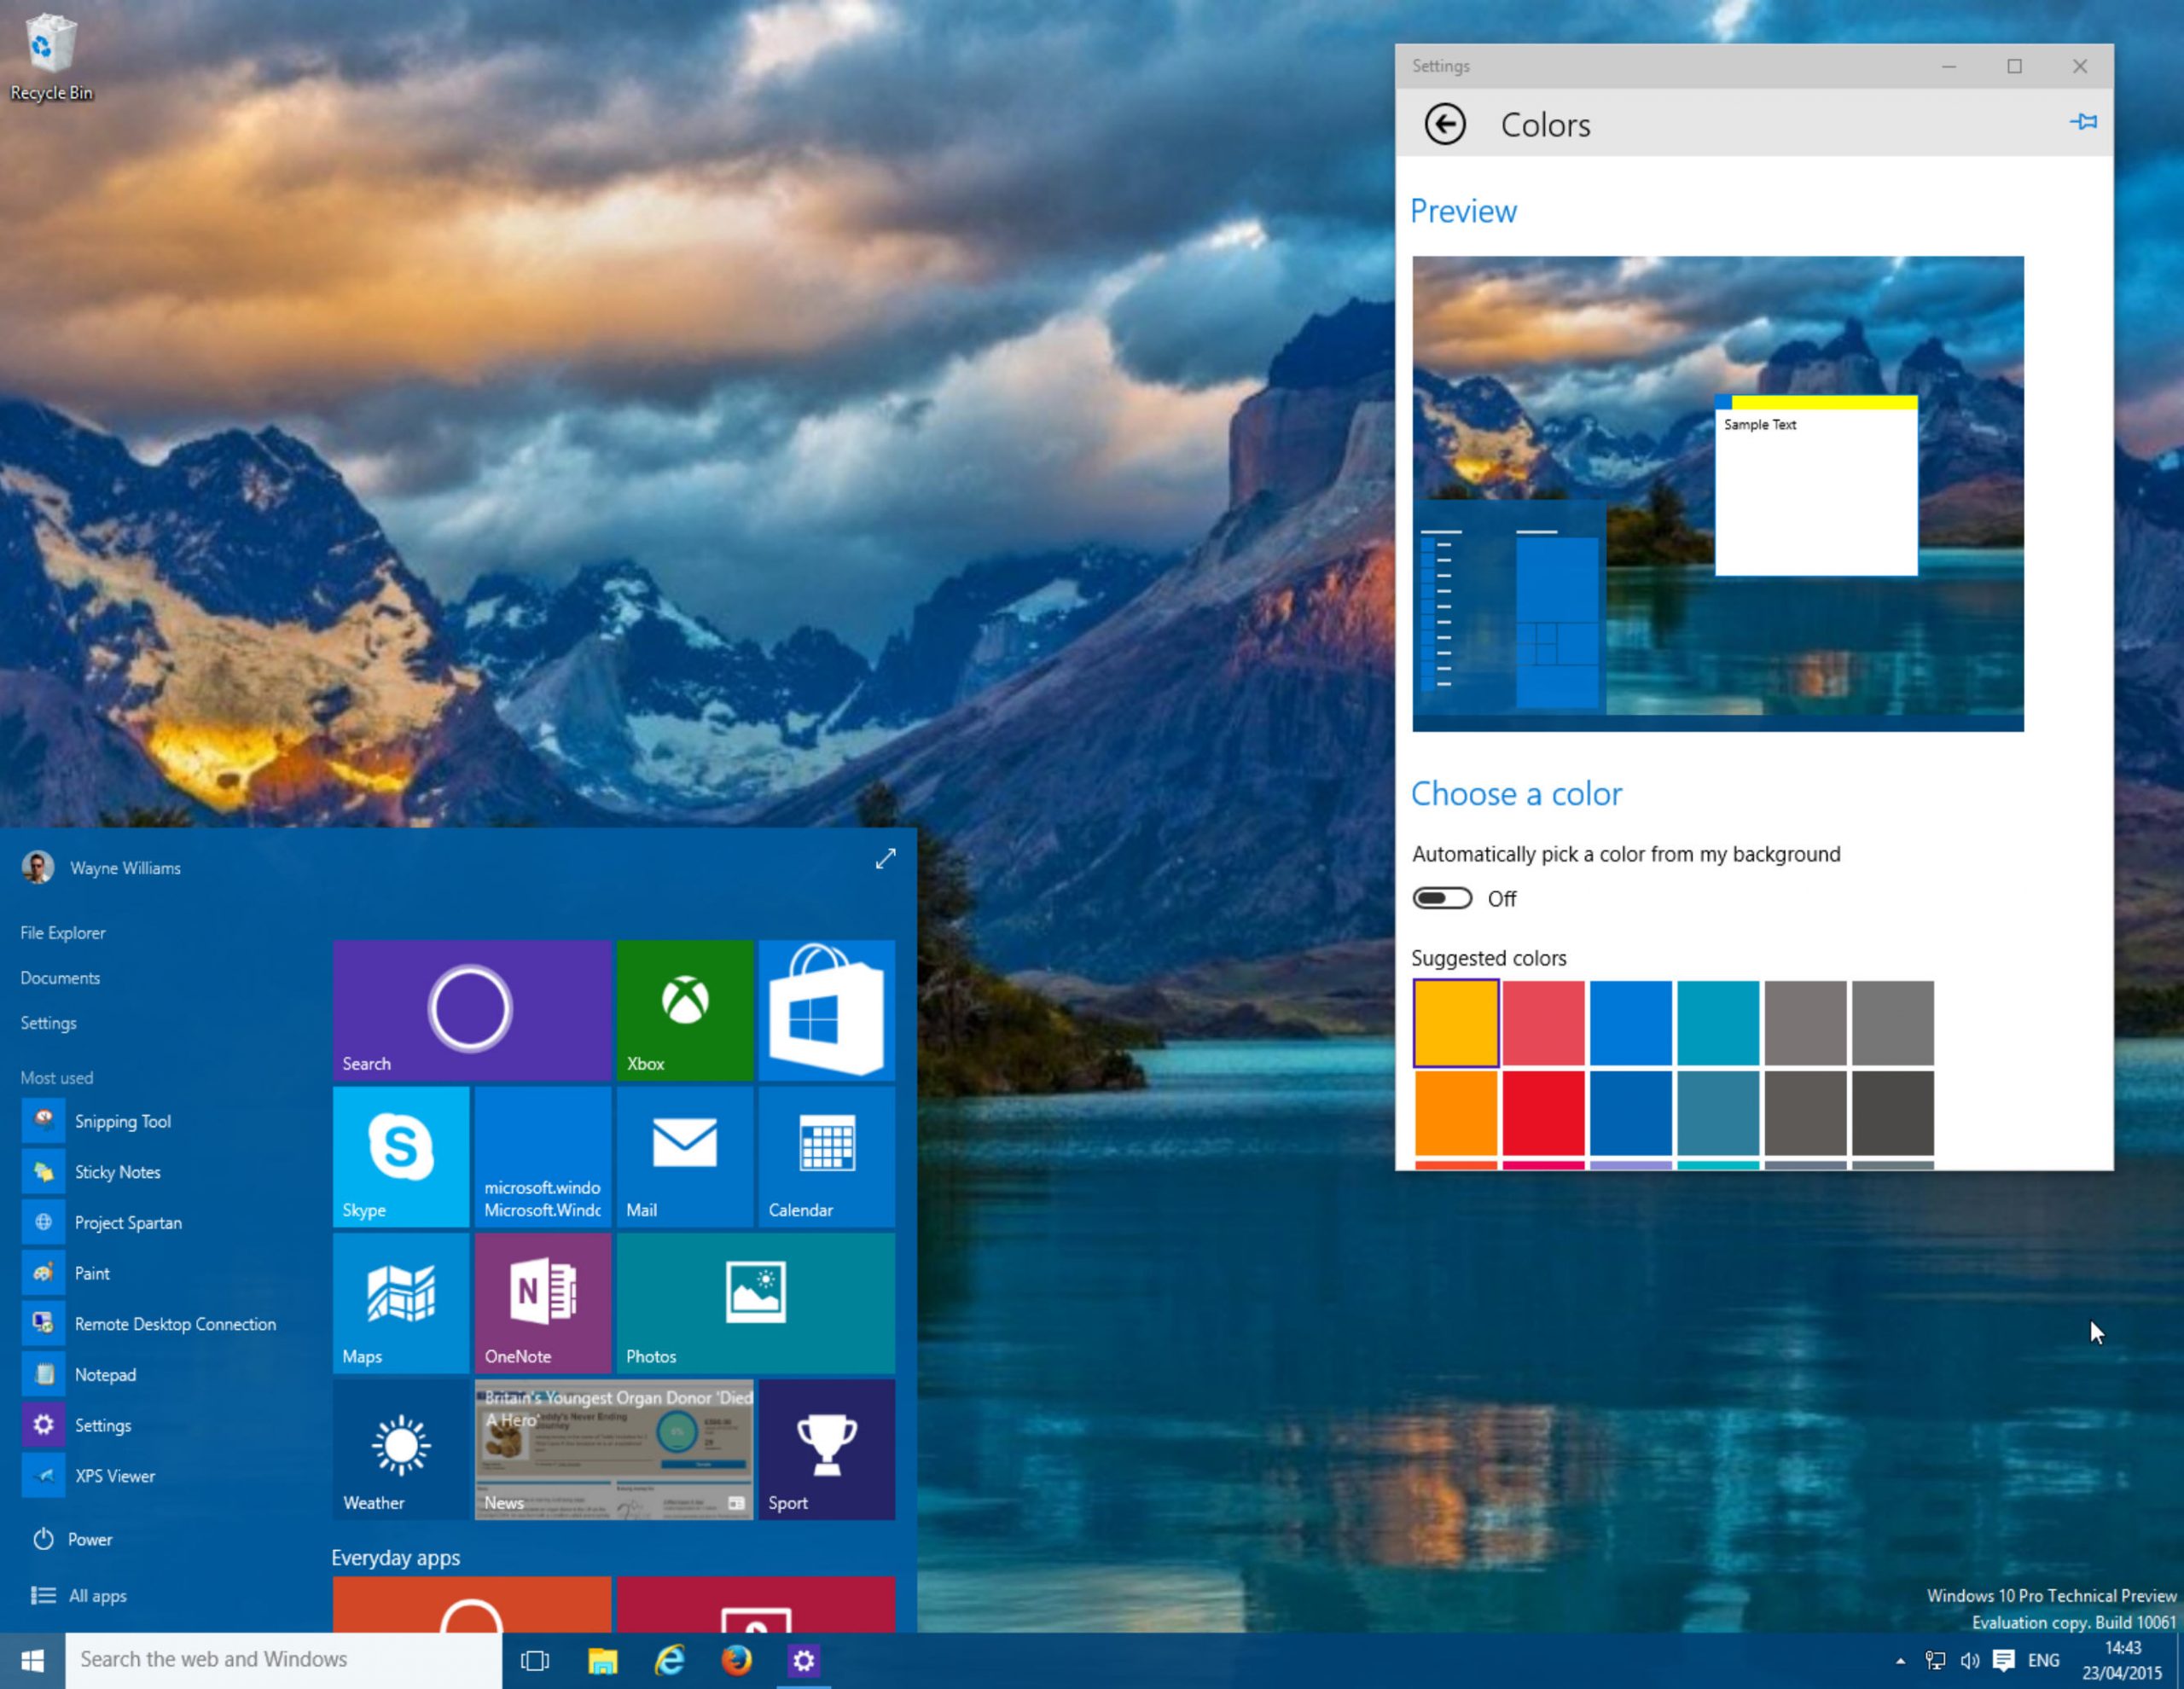
Task: Go back from the Colors settings page
Action: tap(1444, 124)
